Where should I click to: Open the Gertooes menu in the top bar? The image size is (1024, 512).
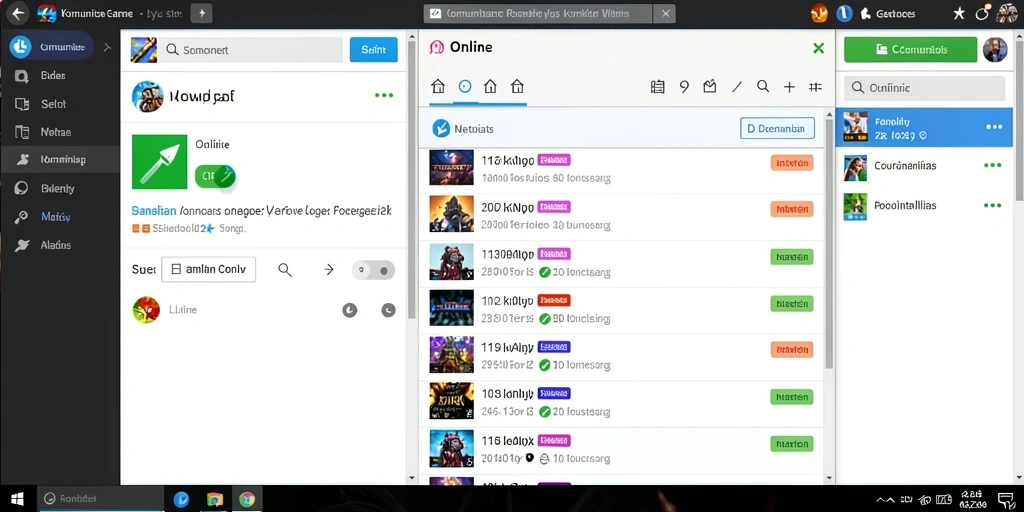tap(888, 14)
